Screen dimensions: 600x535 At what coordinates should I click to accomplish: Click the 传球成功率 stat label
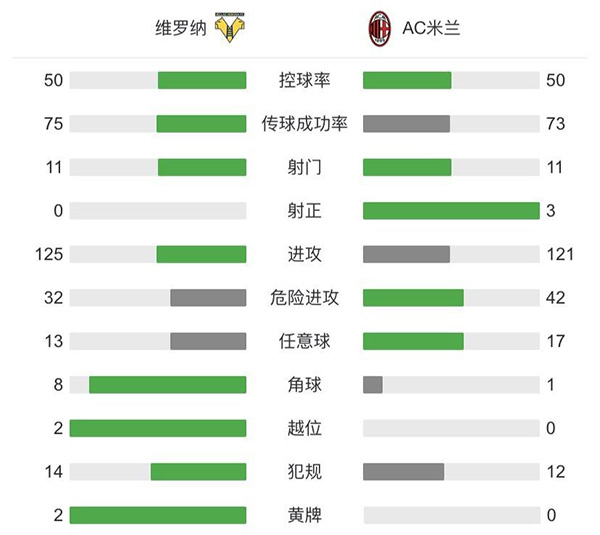304,124
